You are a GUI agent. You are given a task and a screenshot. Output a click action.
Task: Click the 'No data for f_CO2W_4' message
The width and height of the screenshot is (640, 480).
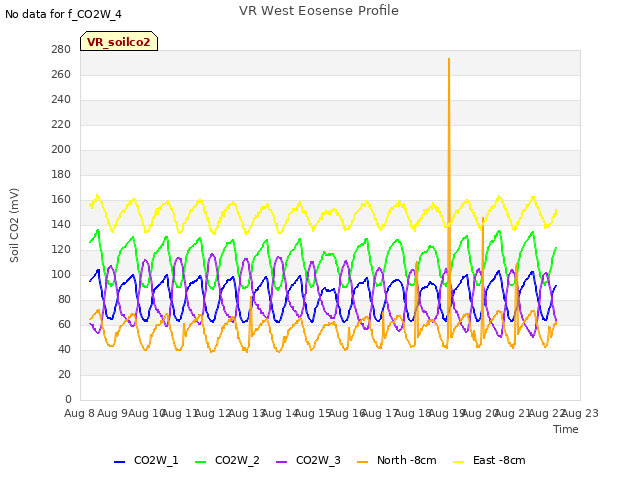(63, 14)
